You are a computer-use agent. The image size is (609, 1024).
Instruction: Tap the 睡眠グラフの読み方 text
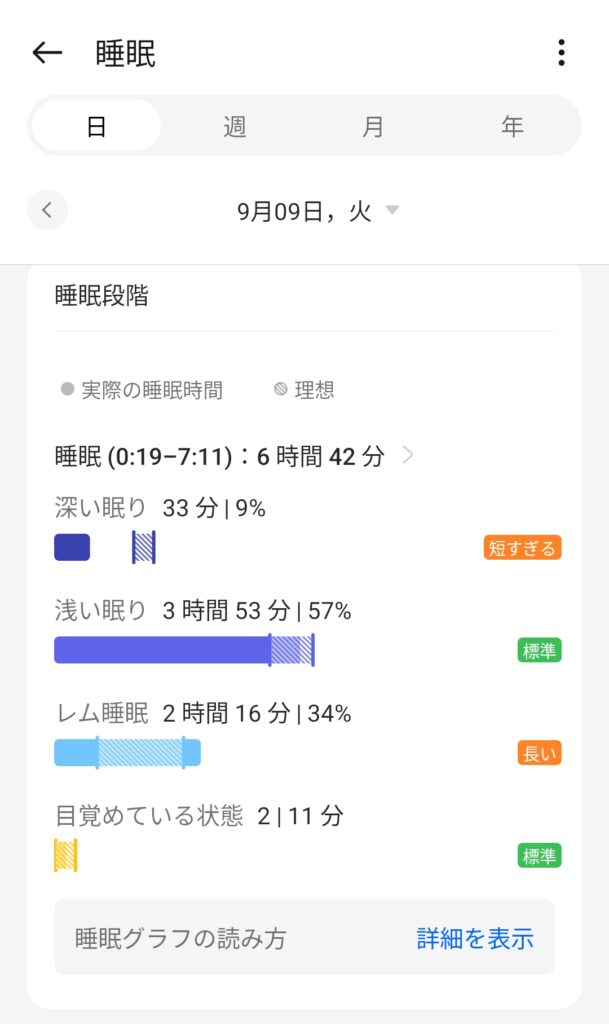coord(181,938)
